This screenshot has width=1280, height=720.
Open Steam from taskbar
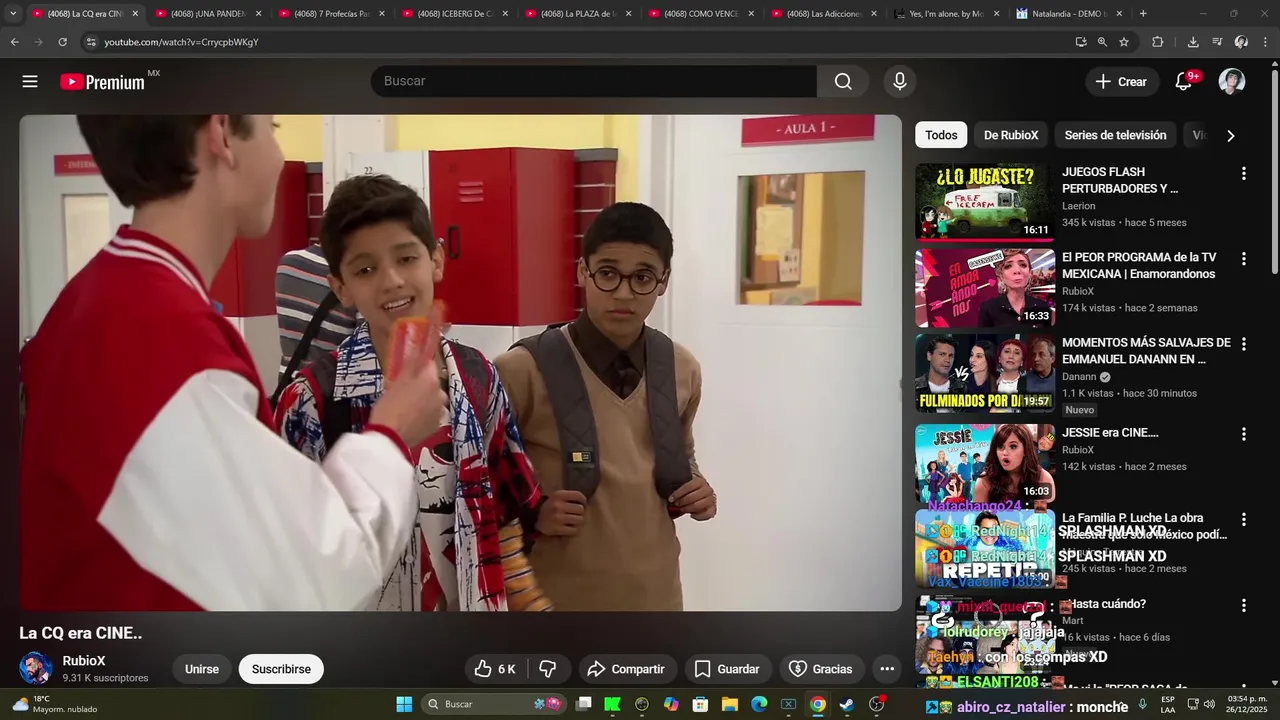pos(847,704)
